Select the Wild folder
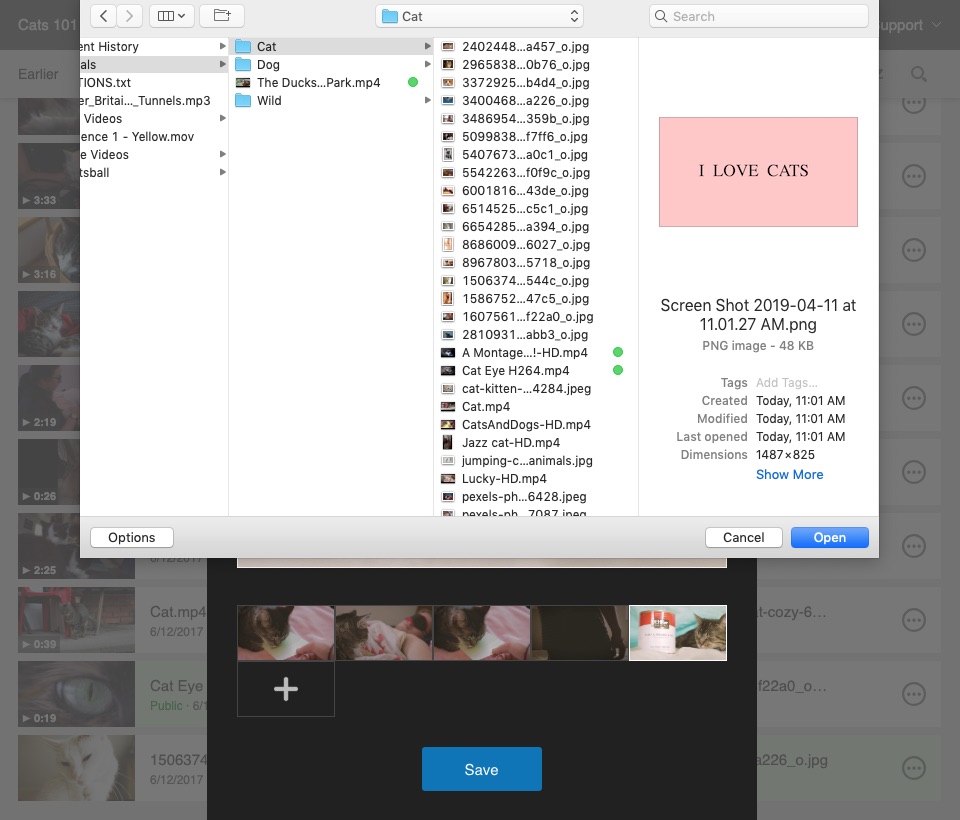 (x=331, y=100)
